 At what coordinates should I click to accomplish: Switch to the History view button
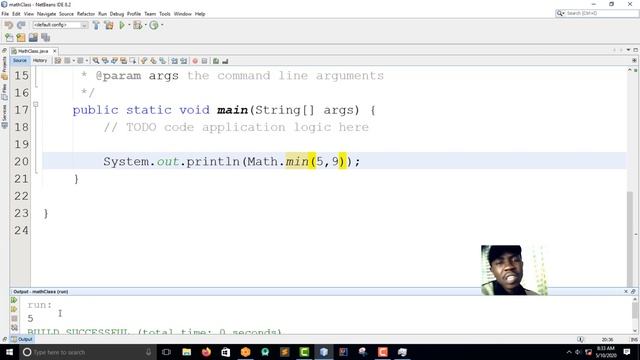(x=40, y=60)
